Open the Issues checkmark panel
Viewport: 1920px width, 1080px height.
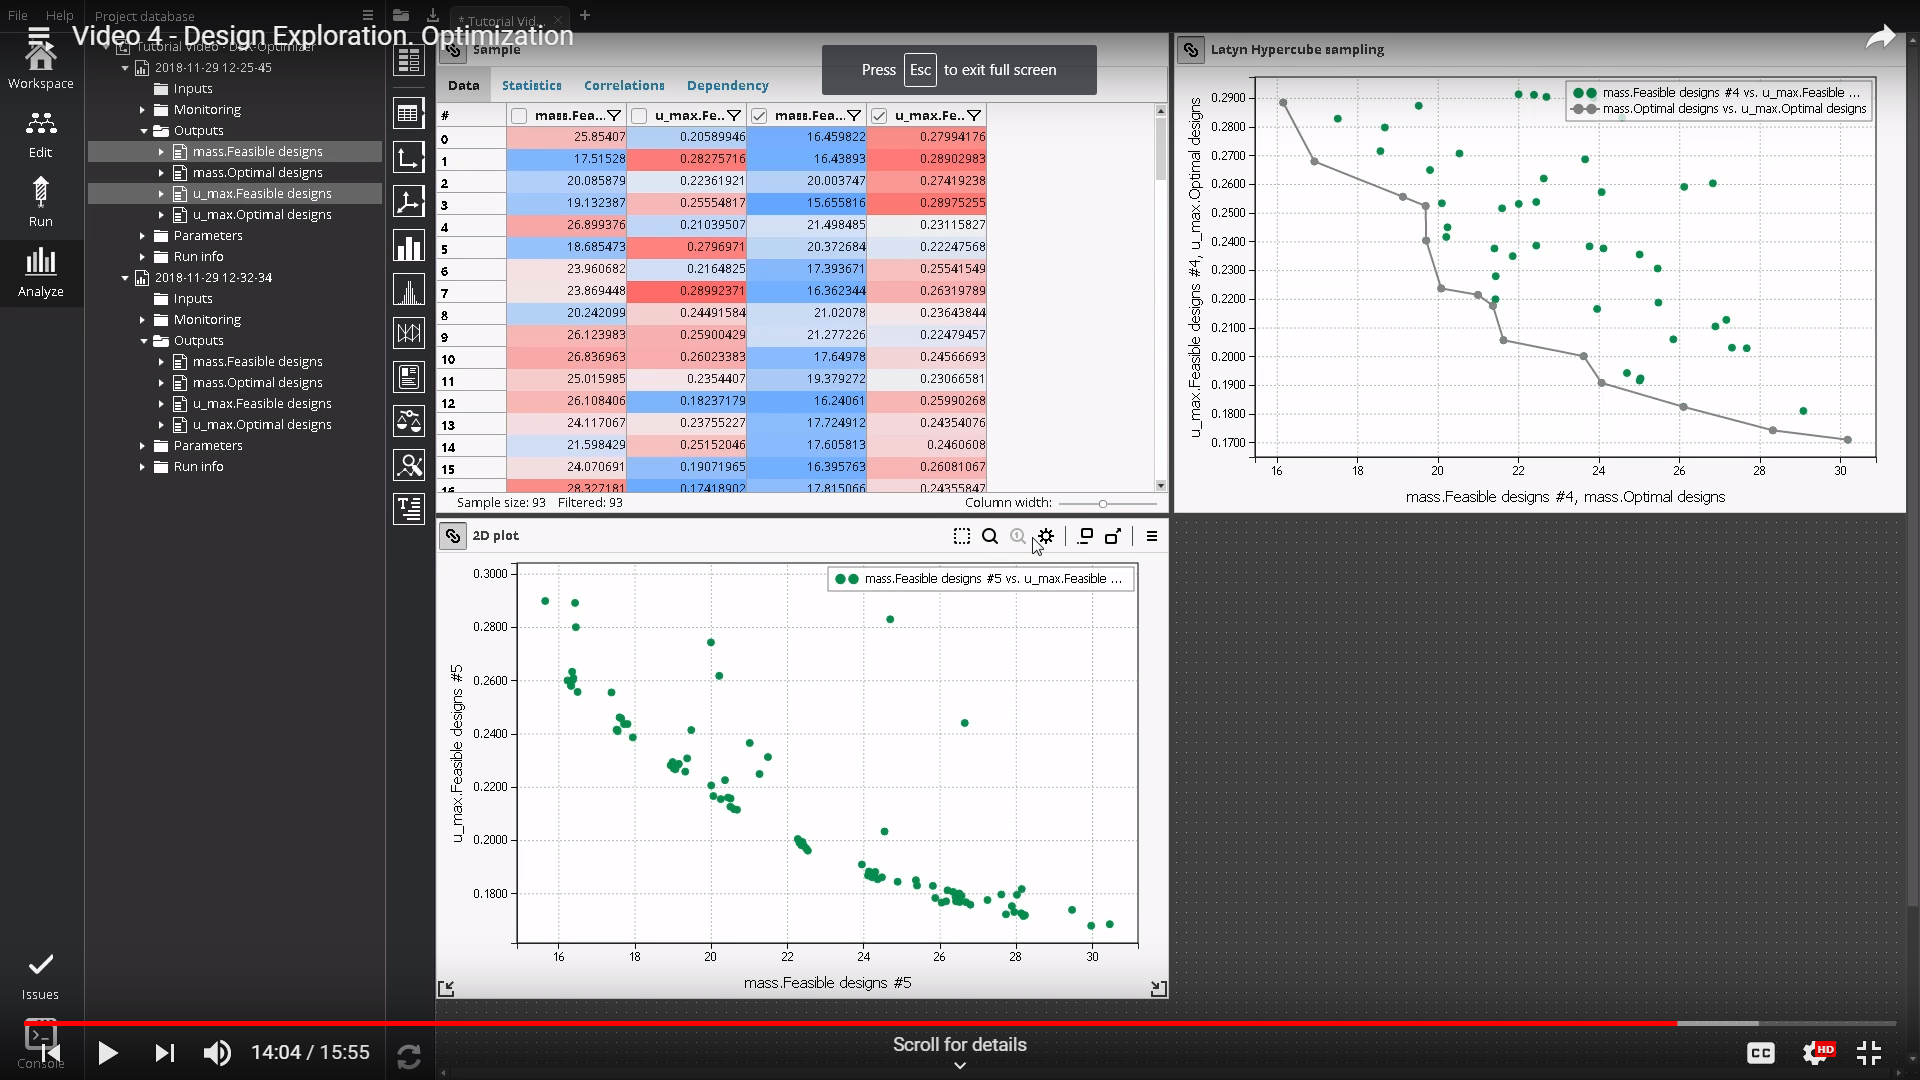pos(40,976)
